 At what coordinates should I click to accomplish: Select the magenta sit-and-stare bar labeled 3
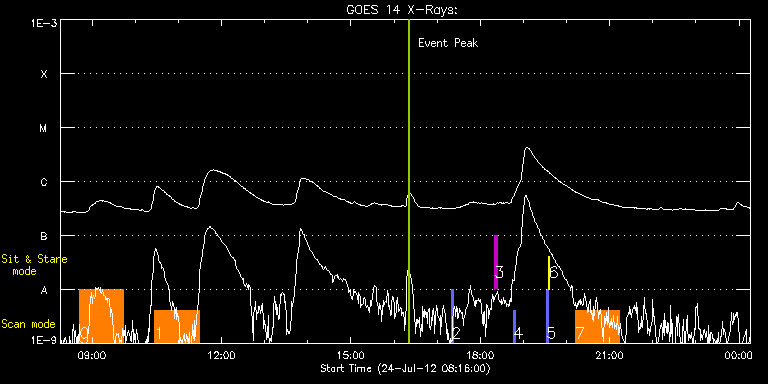496,263
